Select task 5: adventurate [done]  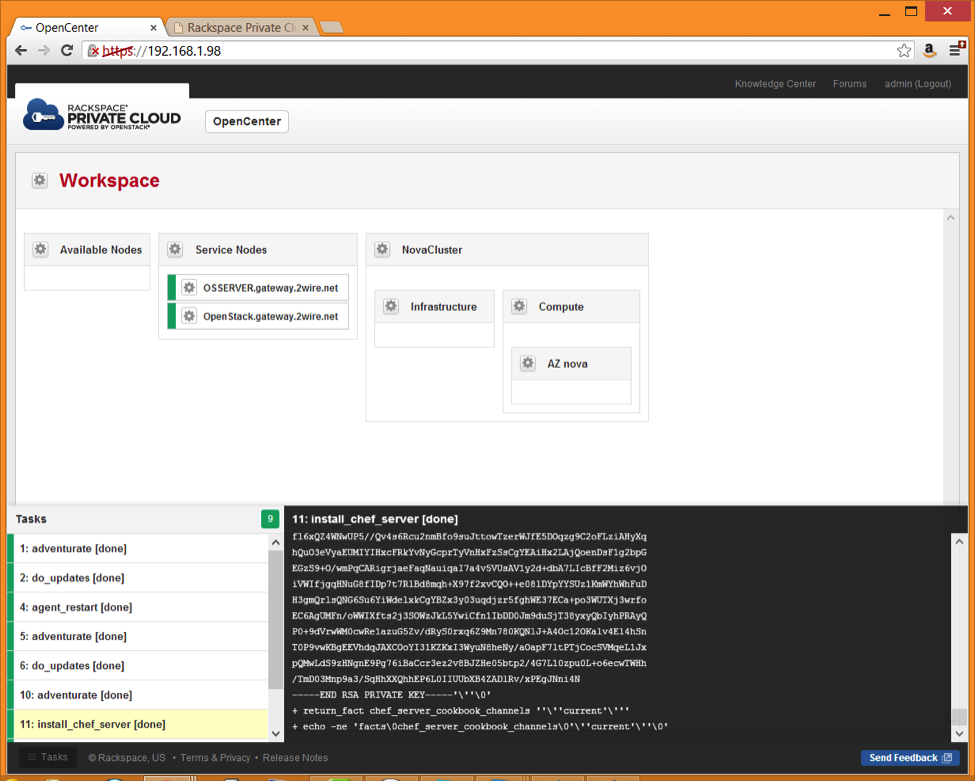click(138, 636)
